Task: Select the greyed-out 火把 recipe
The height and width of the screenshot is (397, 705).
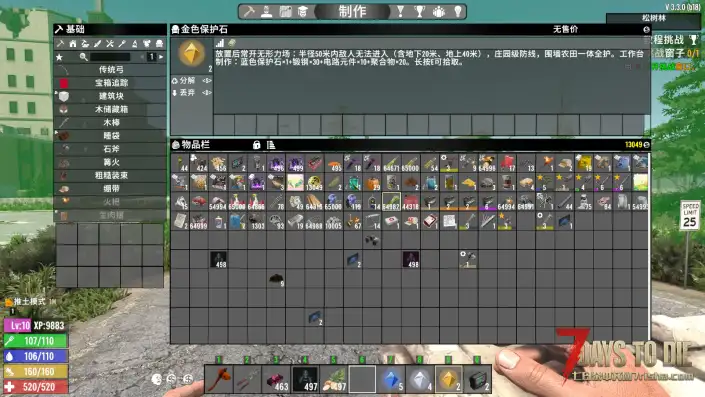Action: (x=110, y=202)
